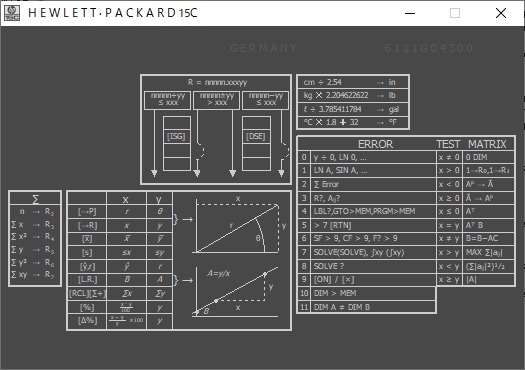This screenshot has height=370, width=525.
Task: Click the ERROR column header
Action: [x=375, y=144]
